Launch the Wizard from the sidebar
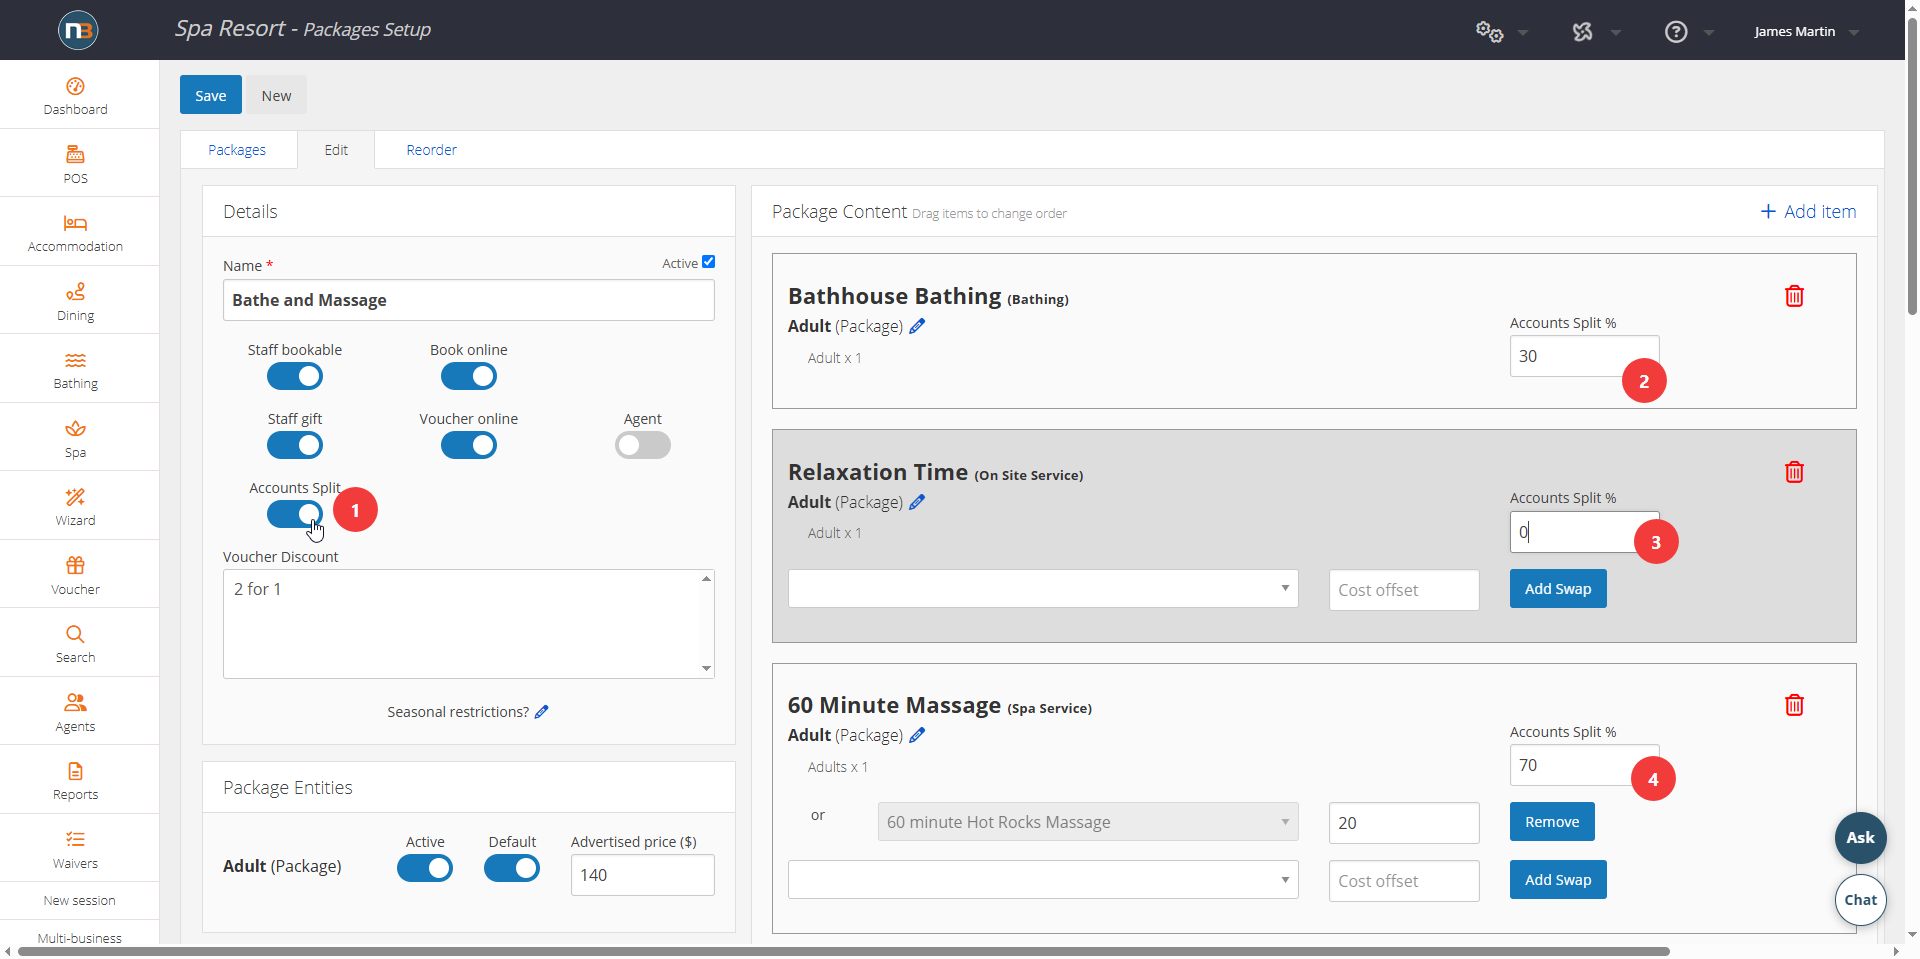Image resolution: width=1920 pixels, height=959 pixels. (75, 507)
